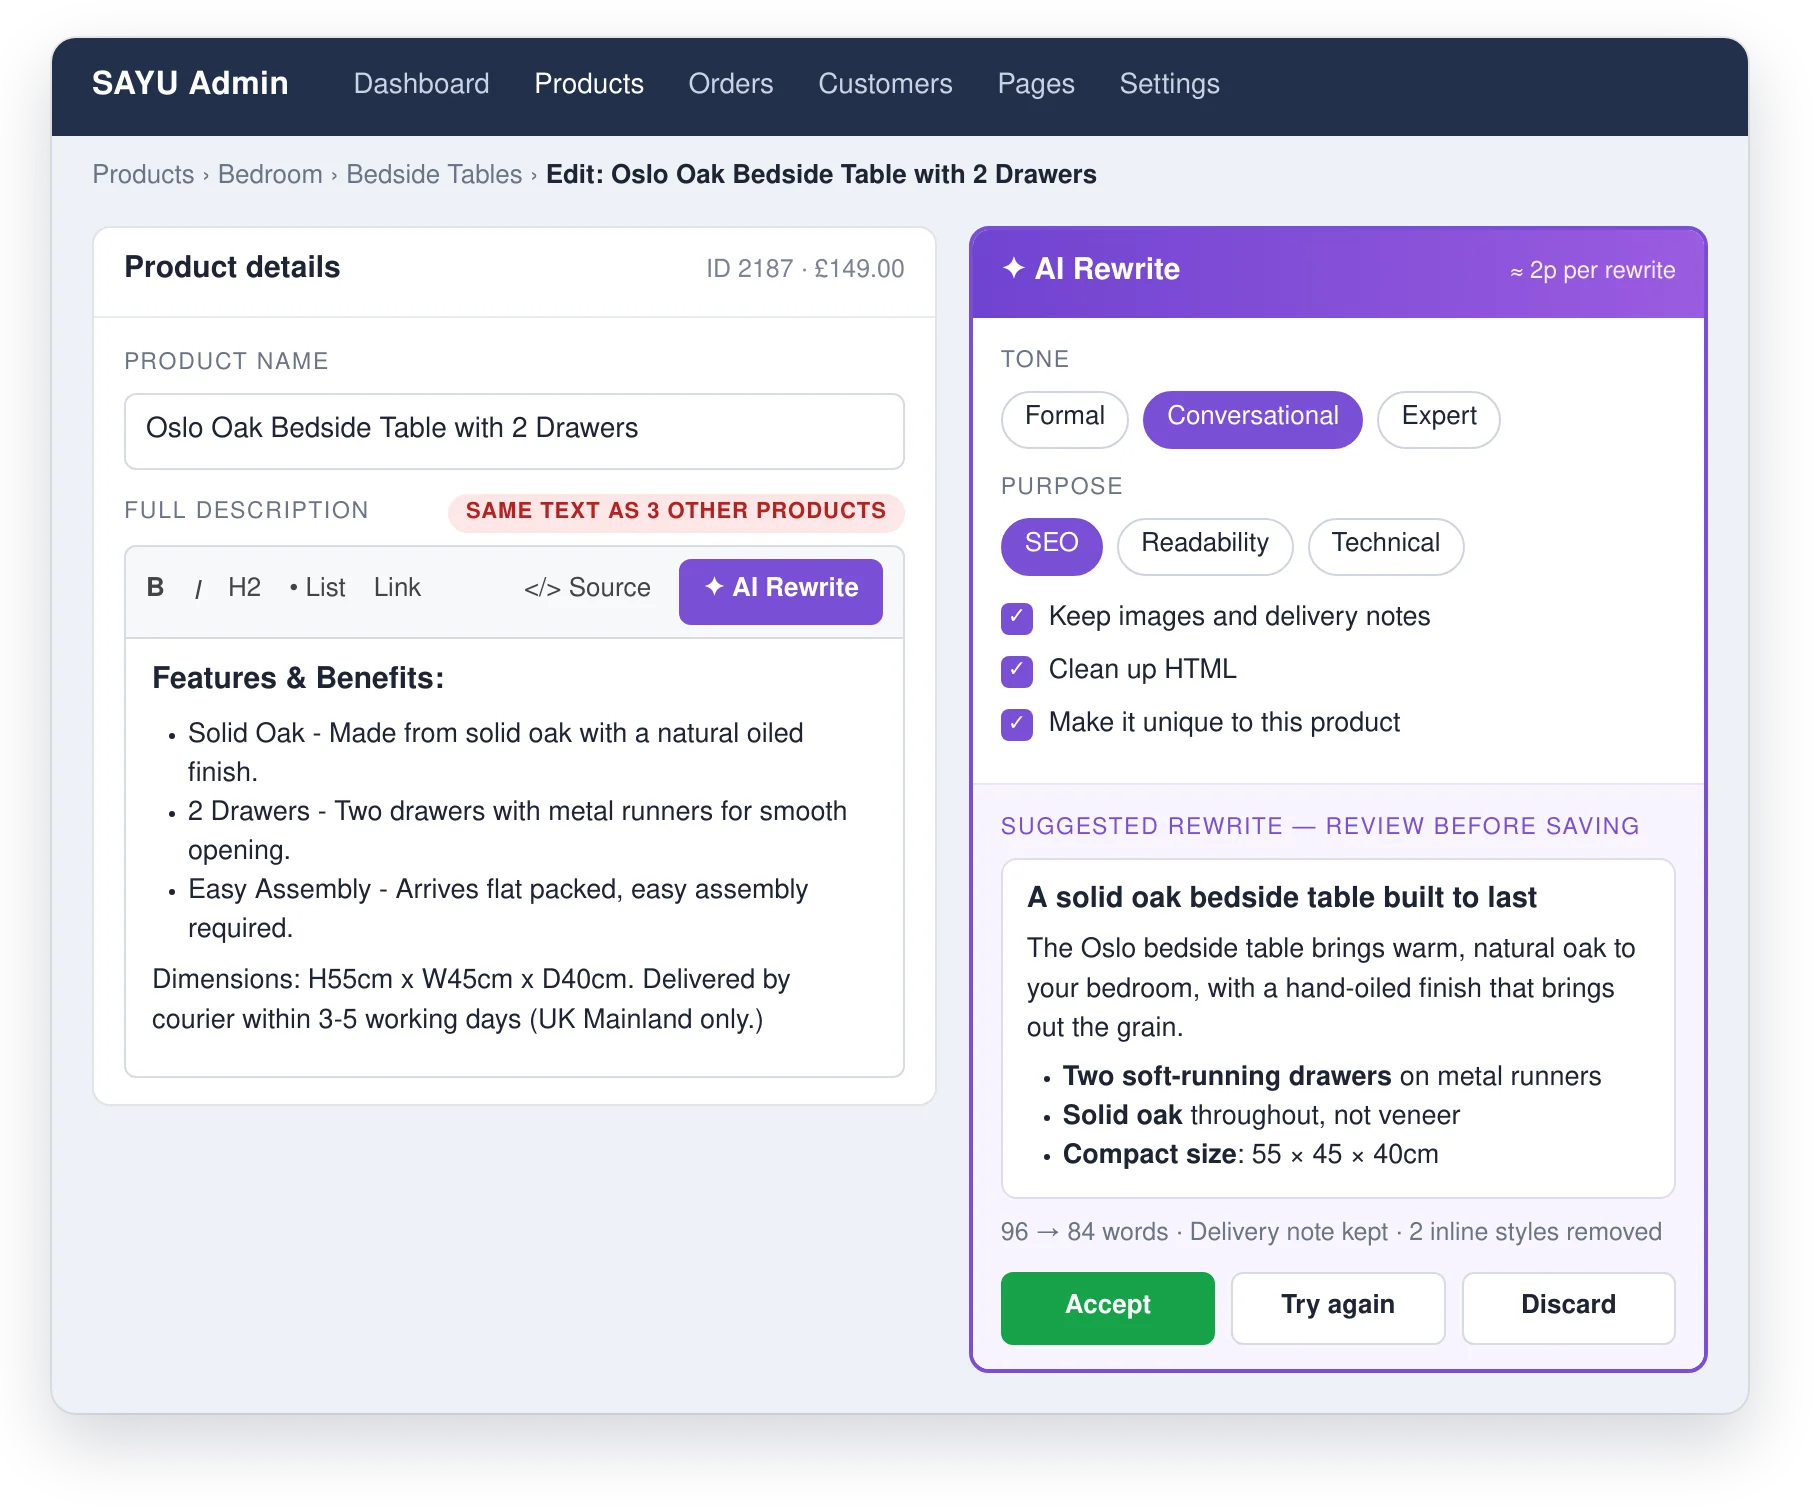The width and height of the screenshot is (1814, 1507).
Task: Discard the suggested rewrite
Action: [x=1569, y=1309]
